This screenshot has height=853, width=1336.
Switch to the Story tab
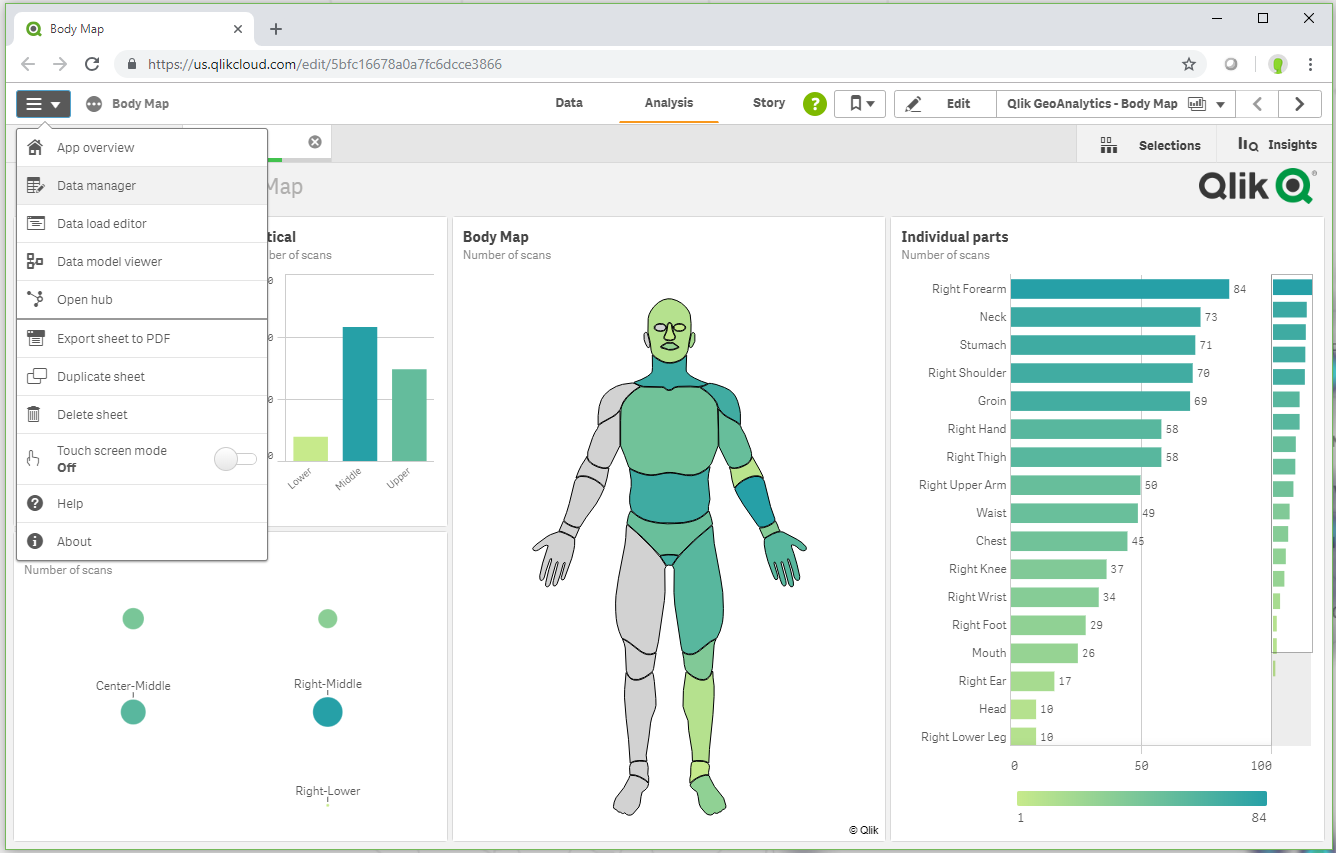point(768,102)
